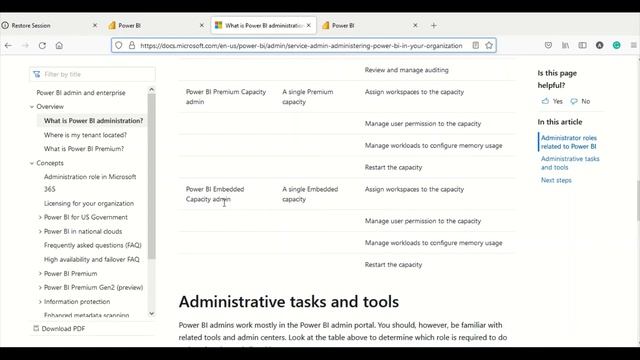Open the browser home page icon

pyautogui.click(x=59, y=46)
